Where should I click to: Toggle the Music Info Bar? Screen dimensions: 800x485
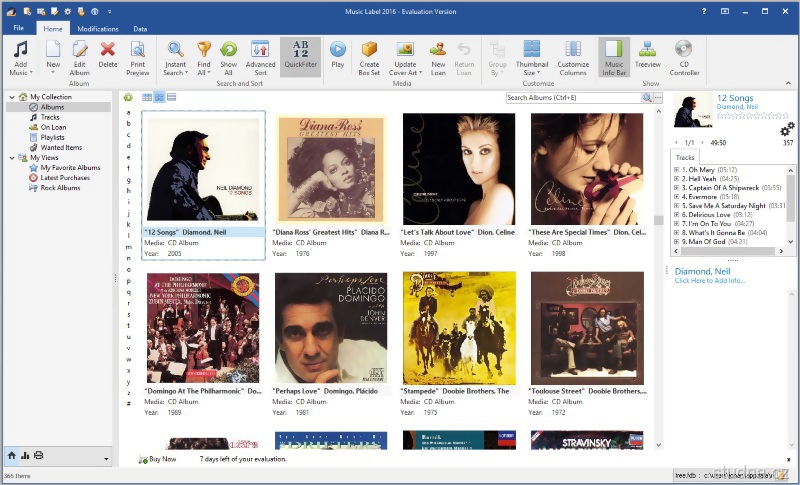click(614, 57)
